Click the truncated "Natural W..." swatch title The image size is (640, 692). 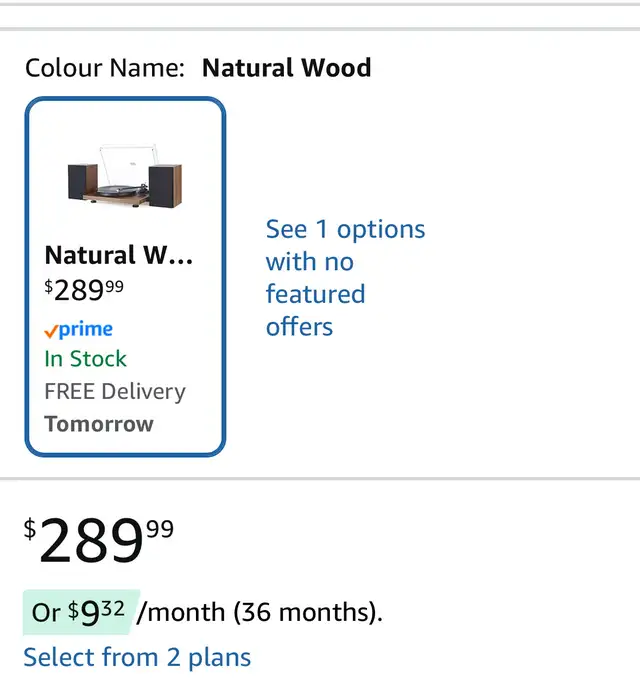pos(118,255)
